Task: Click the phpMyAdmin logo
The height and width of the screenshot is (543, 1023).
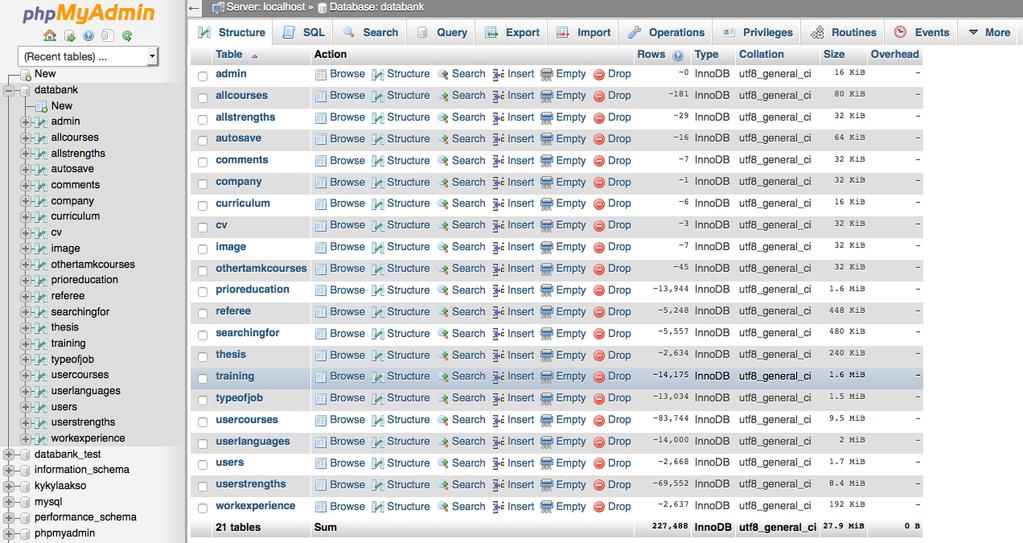Action: click(89, 14)
